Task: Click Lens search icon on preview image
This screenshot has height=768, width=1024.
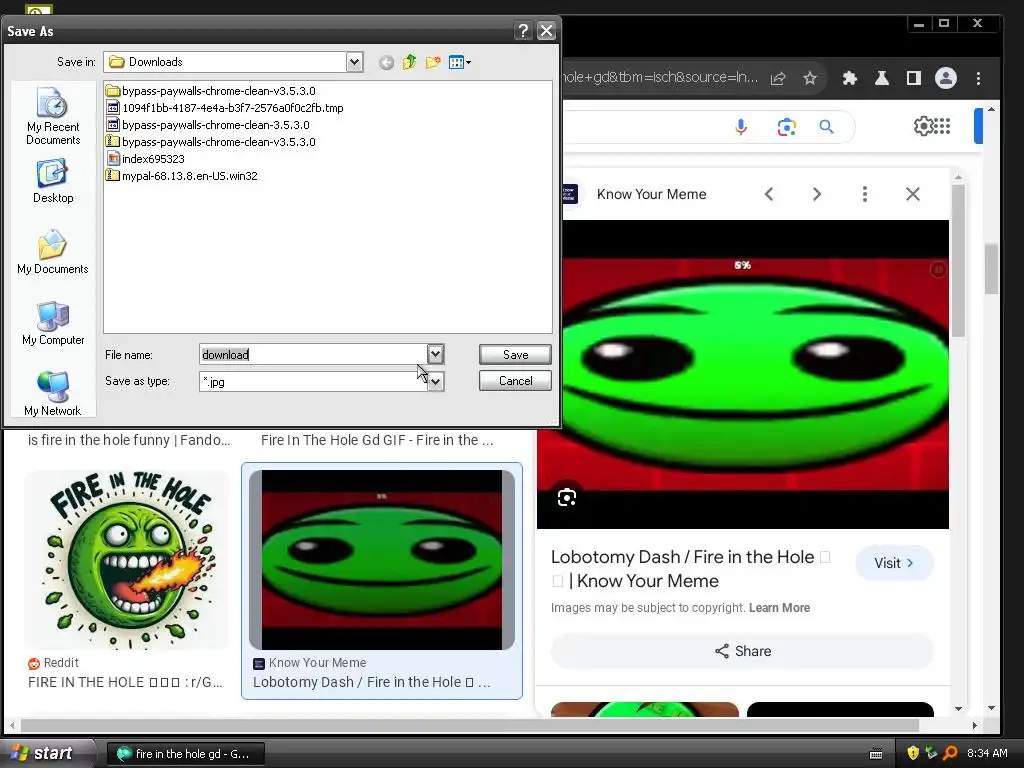Action: [x=567, y=498]
